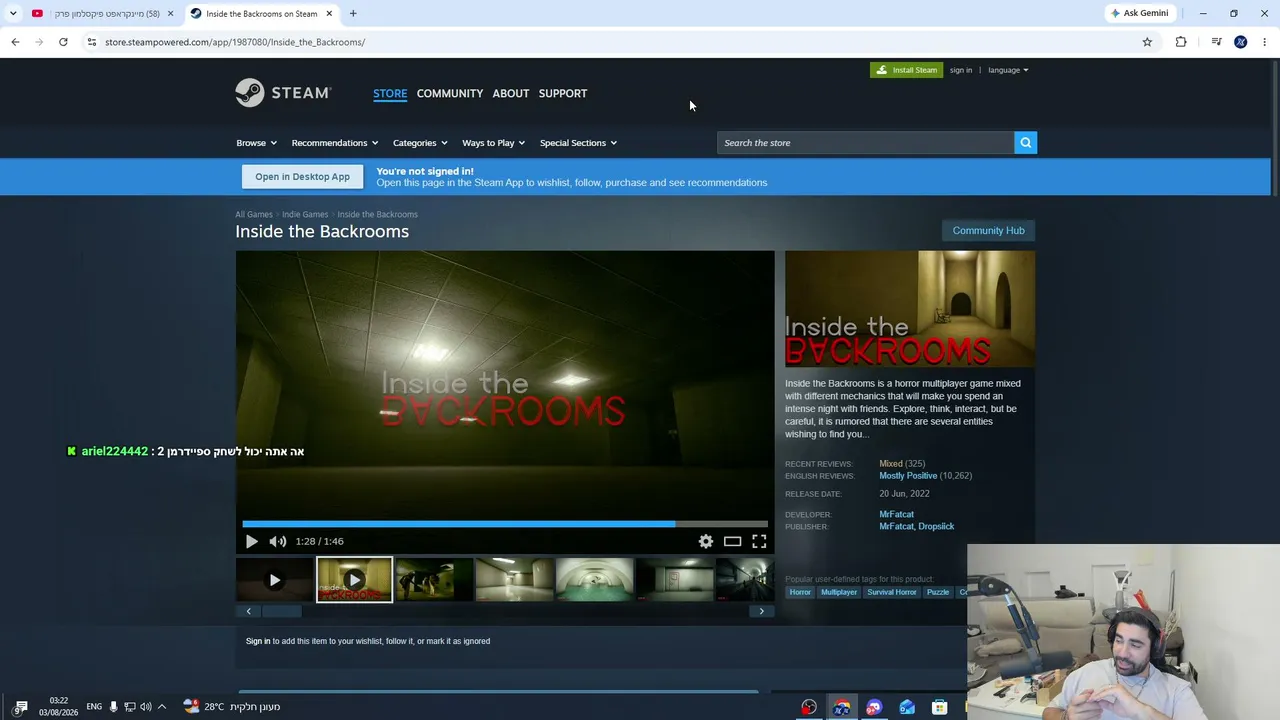Show hidden system tray icons

click(x=162, y=707)
